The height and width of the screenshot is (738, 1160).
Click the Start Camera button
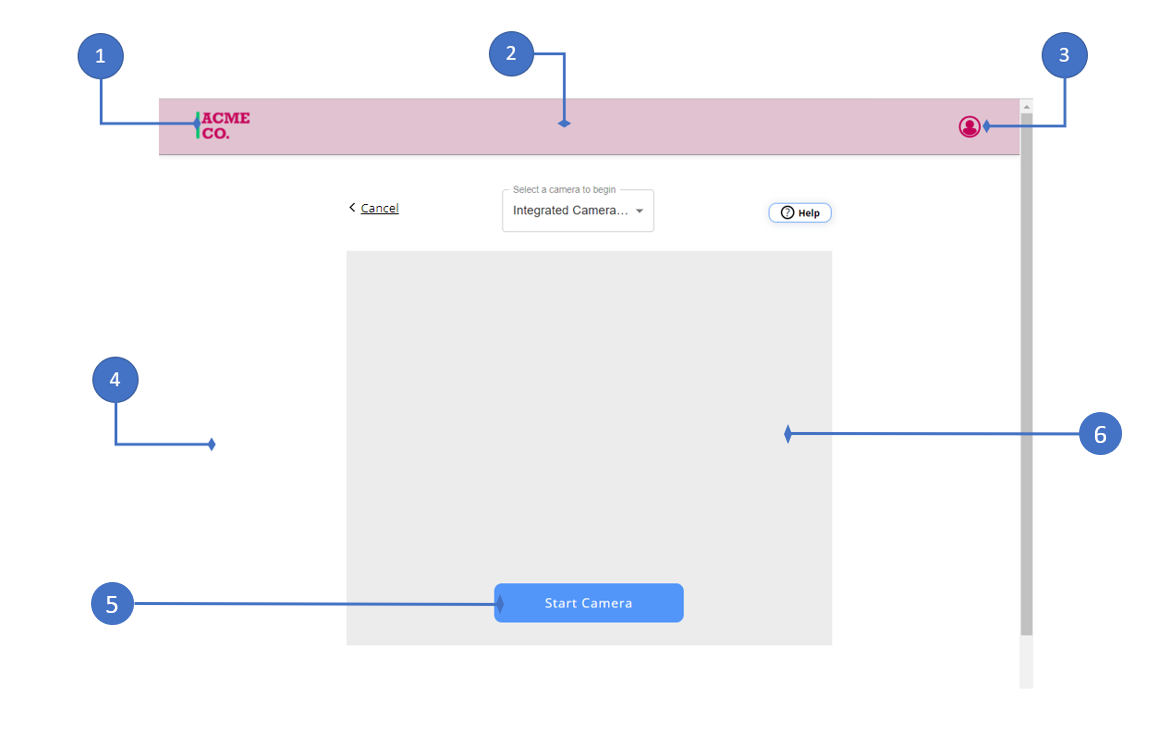click(x=589, y=603)
